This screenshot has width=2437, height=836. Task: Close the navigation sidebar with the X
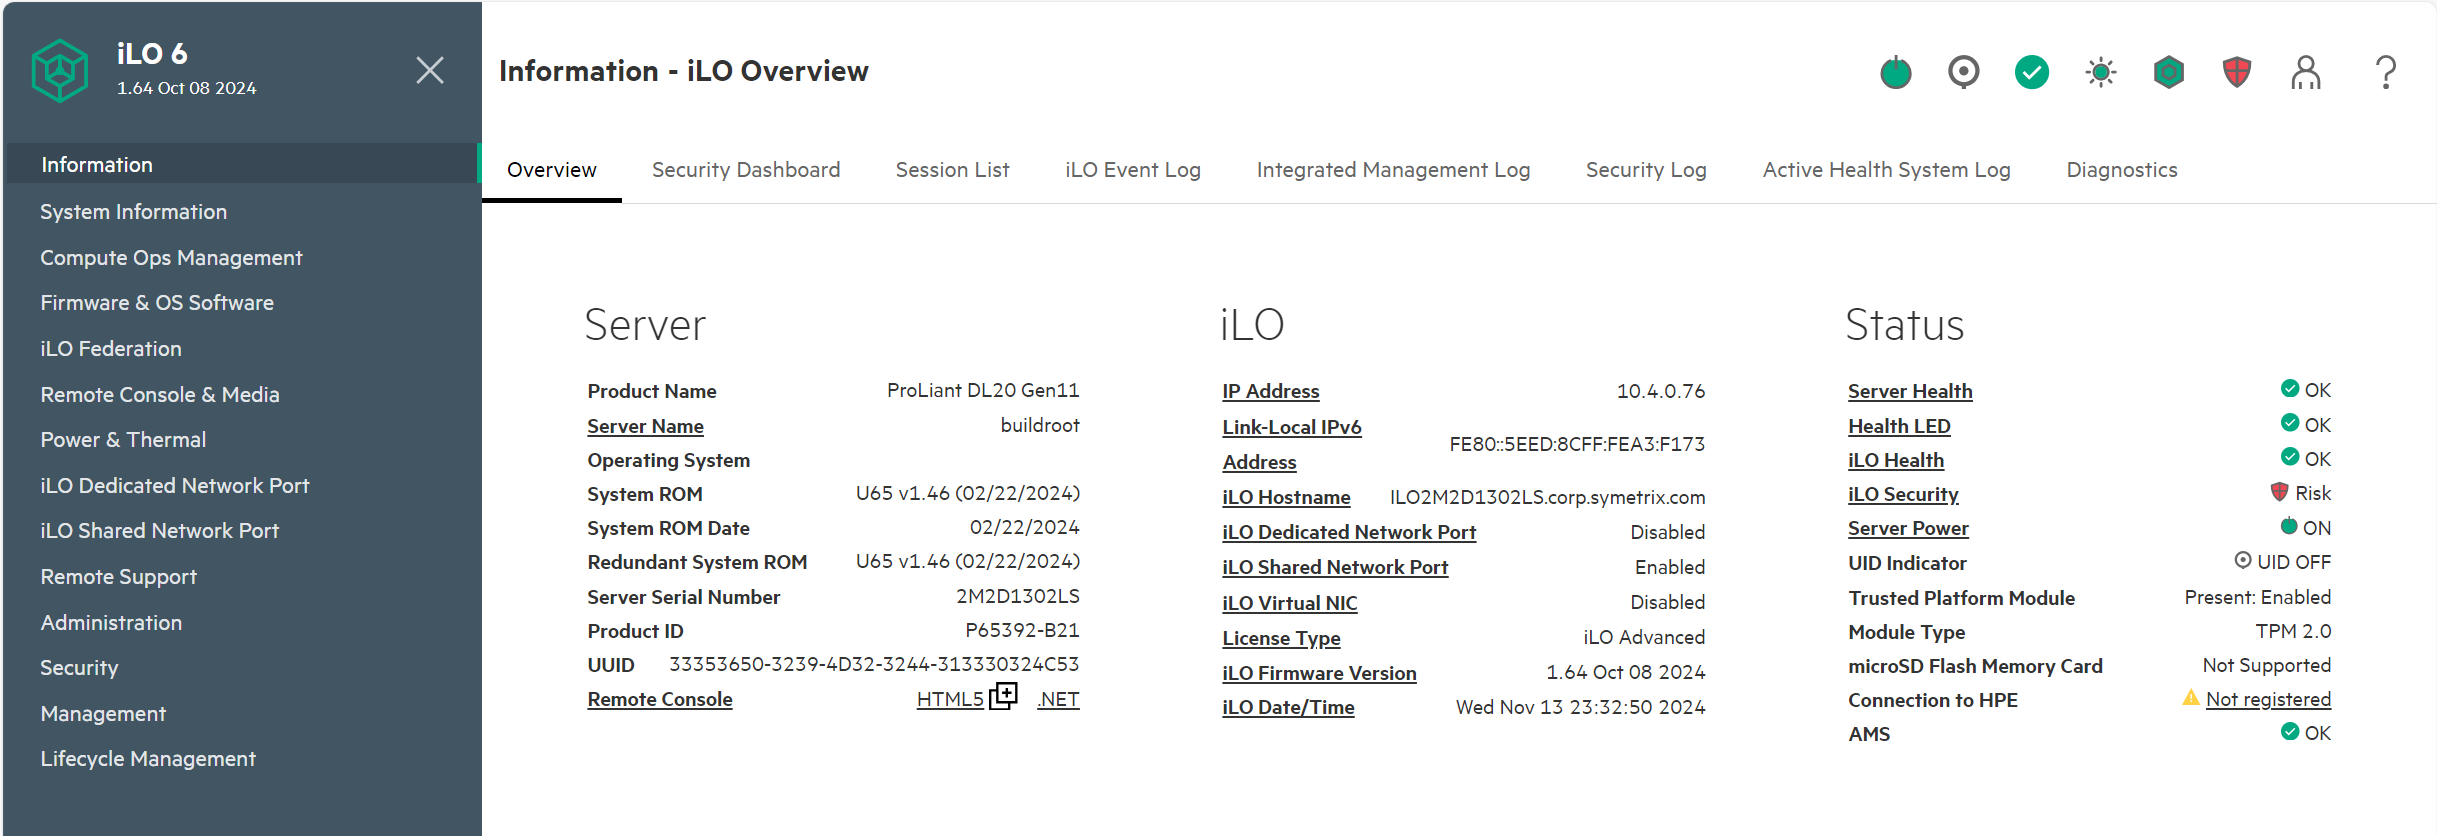coord(430,70)
